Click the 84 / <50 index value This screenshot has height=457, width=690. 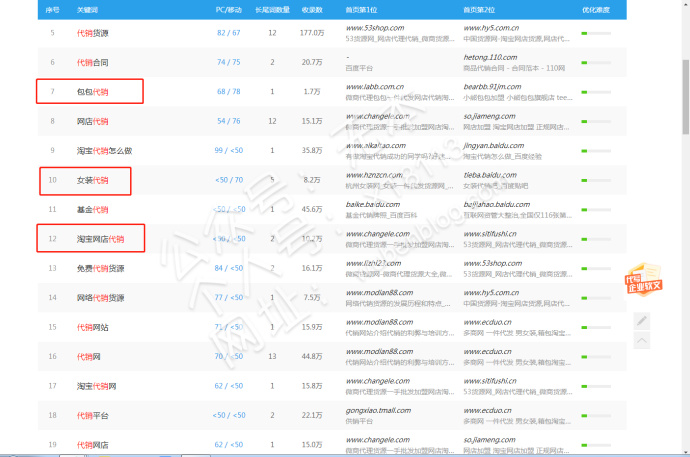click(x=228, y=268)
